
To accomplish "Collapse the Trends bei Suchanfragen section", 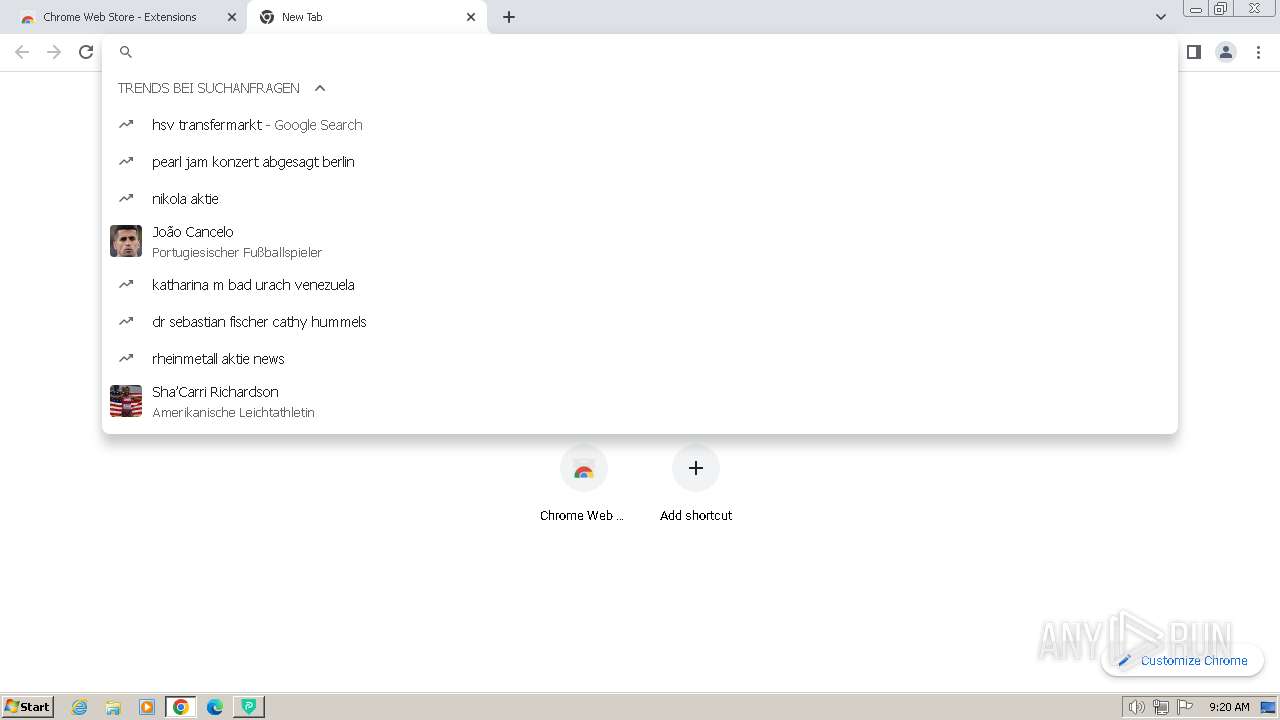I will coord(320,88).
